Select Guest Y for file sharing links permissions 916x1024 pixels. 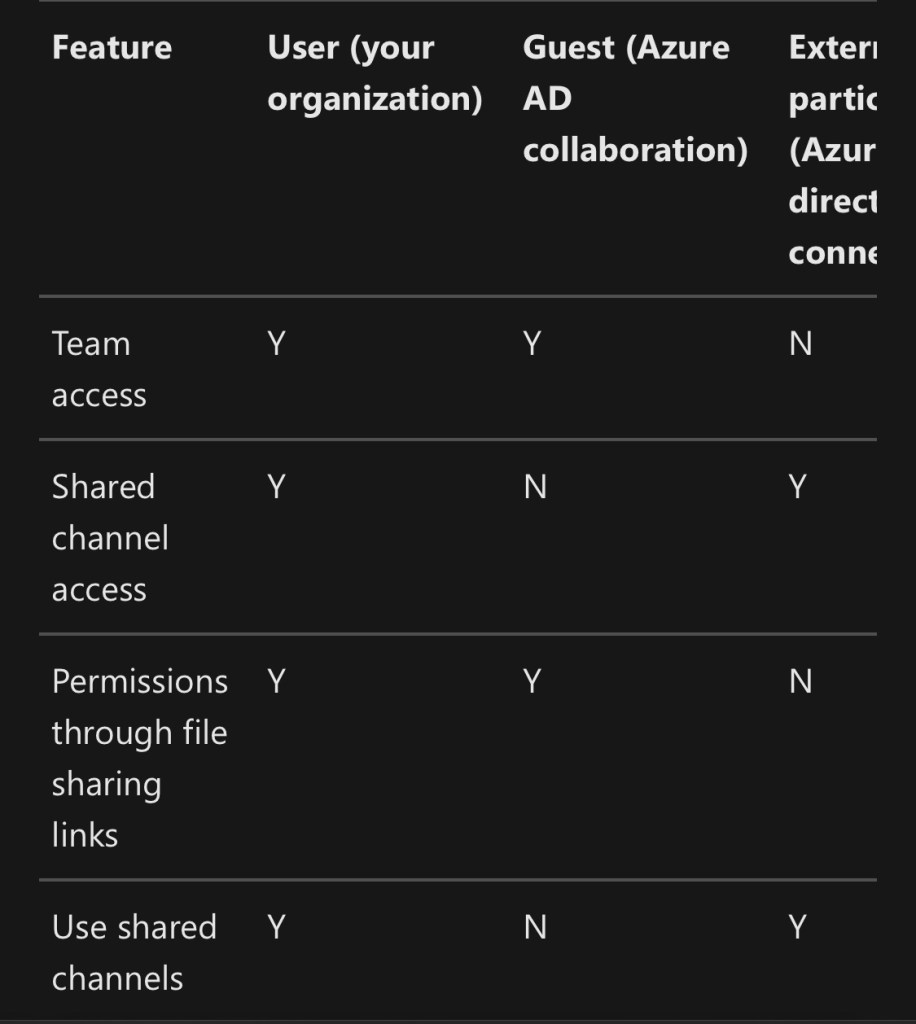[533, 681]
